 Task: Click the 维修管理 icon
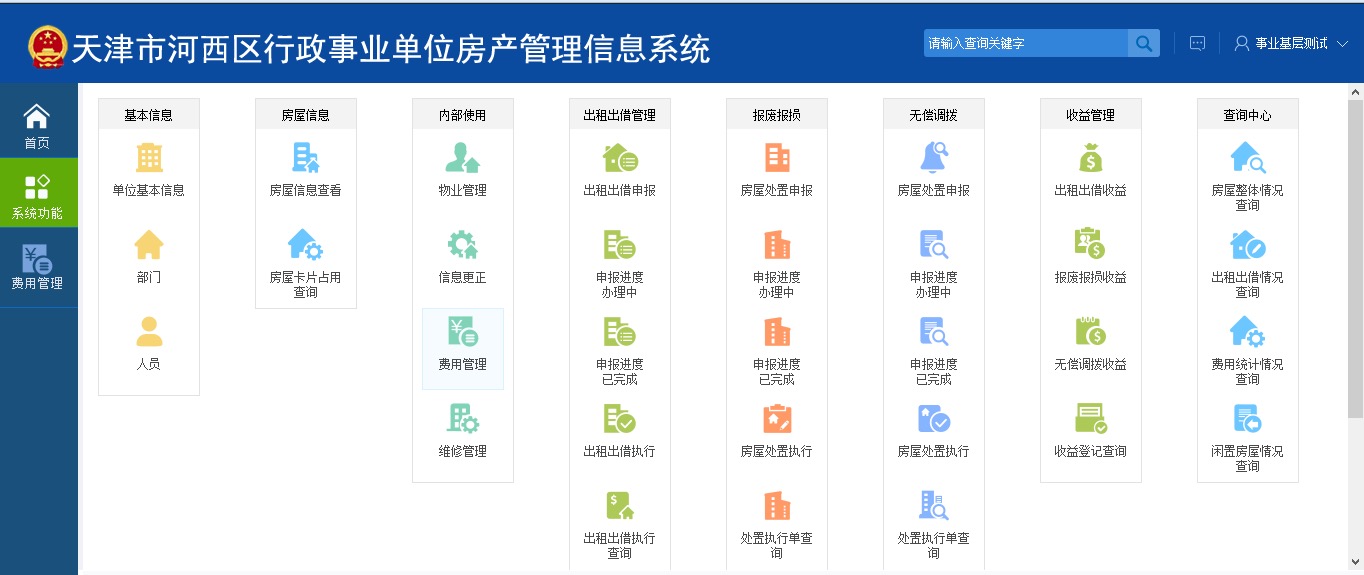(x=462, y=419)
